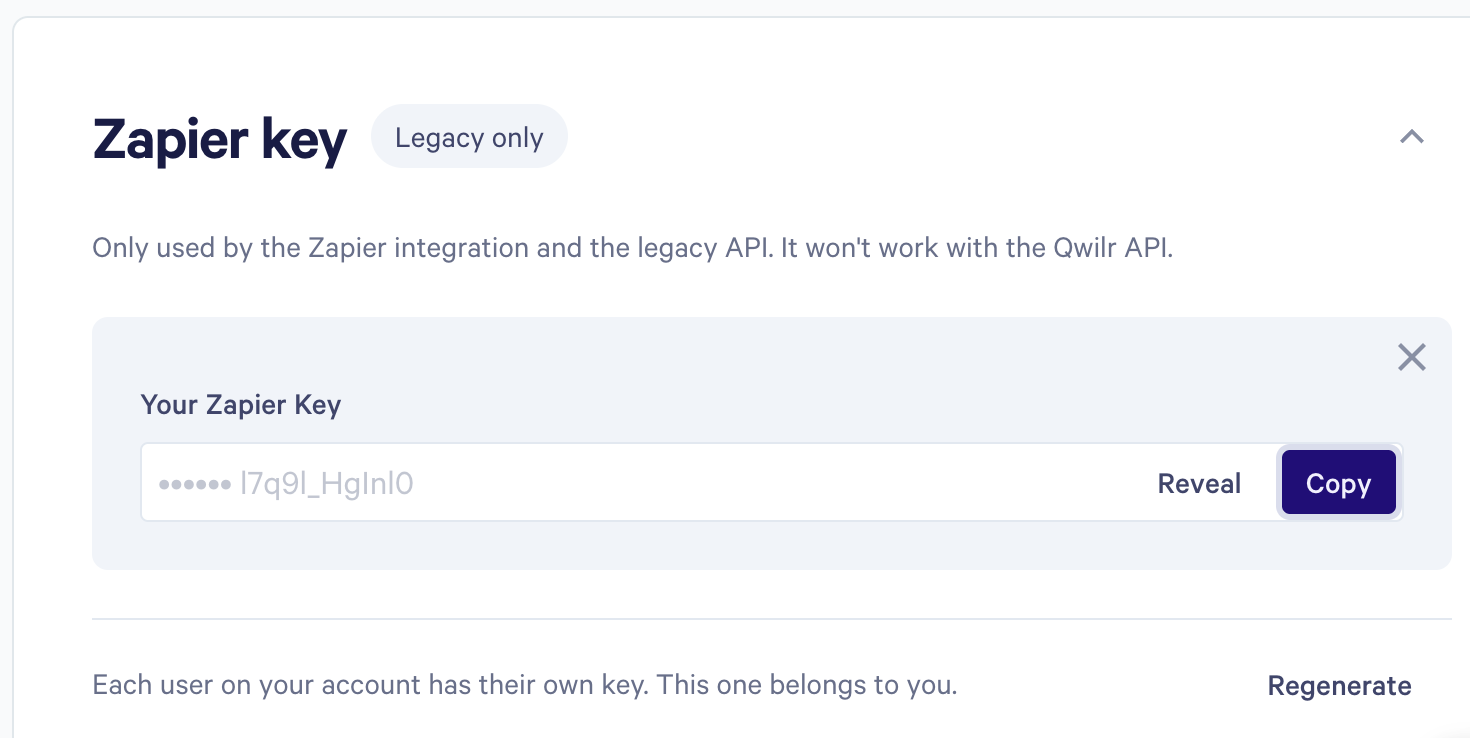Collapse the Zapier key section chevron
The image size is (1470, 738).
pos(1411,137)
